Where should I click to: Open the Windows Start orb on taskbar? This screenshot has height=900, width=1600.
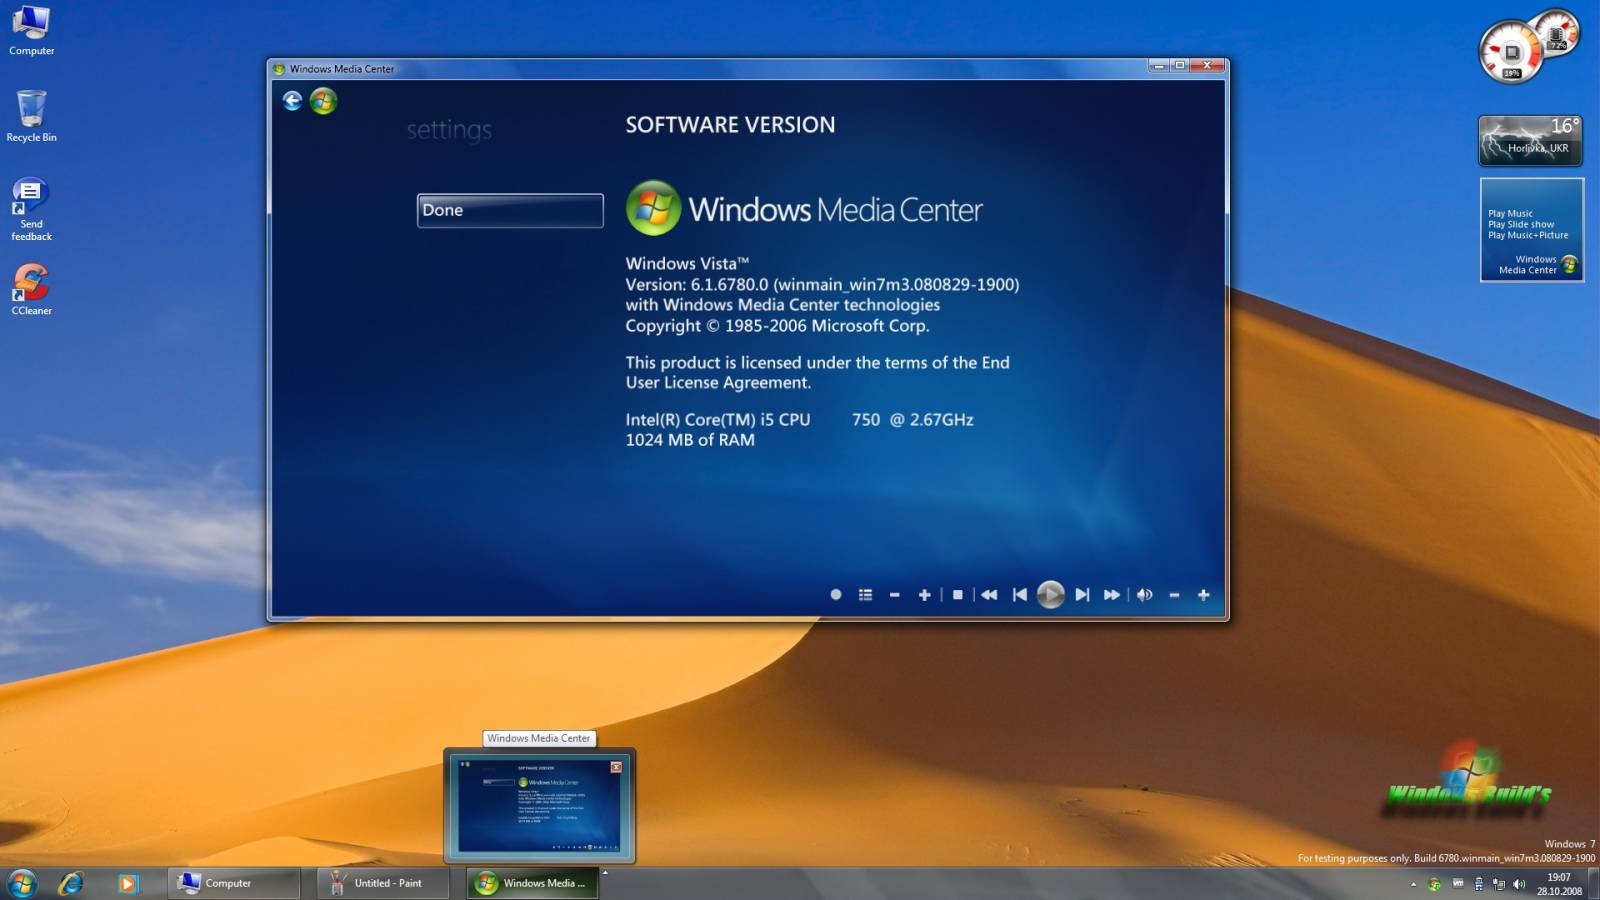pos(22,883)
